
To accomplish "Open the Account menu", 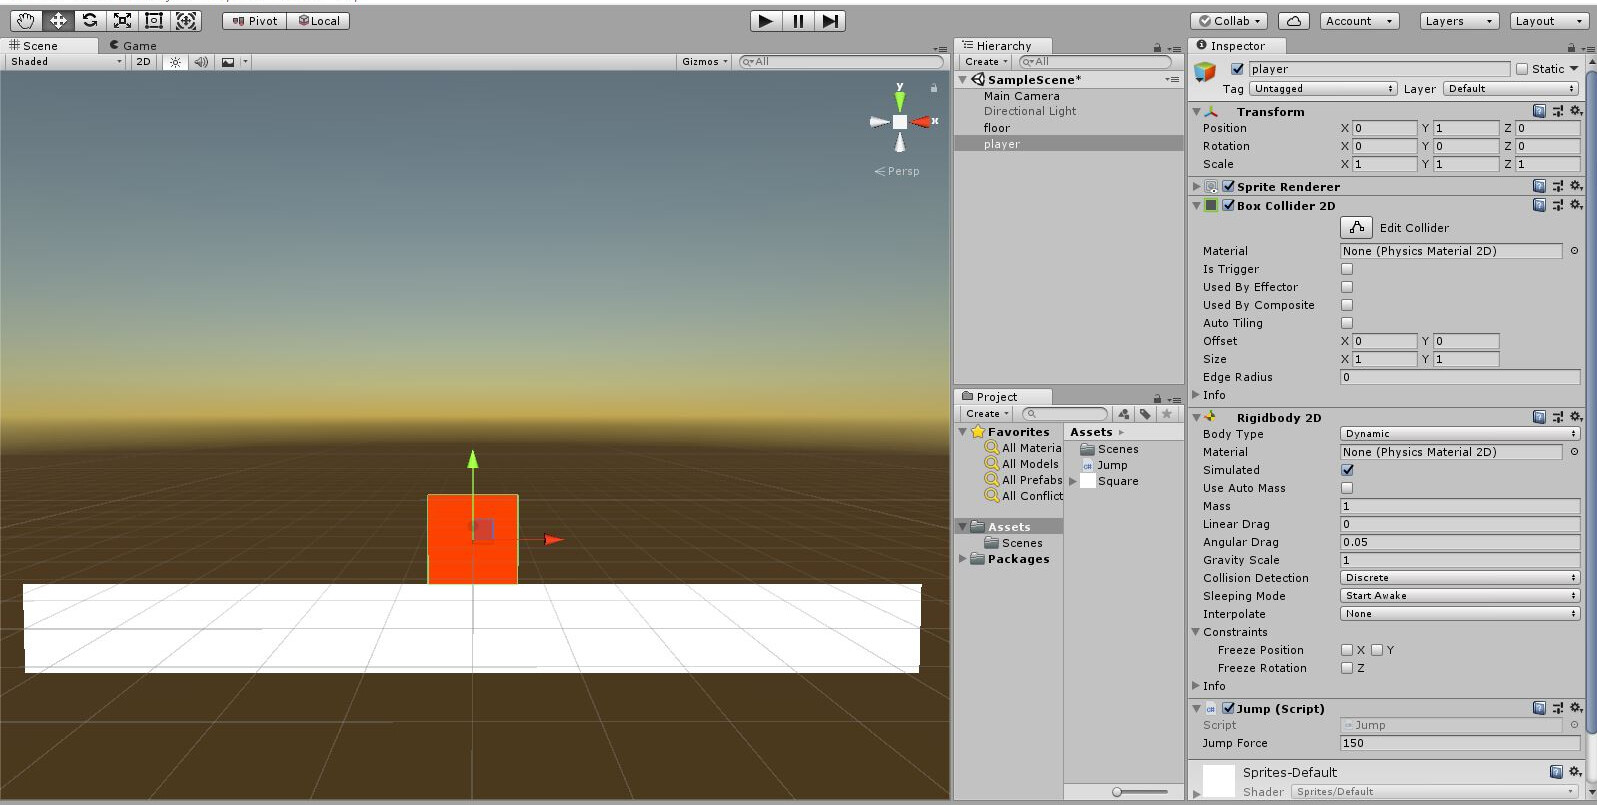I will pos(1358,21).
